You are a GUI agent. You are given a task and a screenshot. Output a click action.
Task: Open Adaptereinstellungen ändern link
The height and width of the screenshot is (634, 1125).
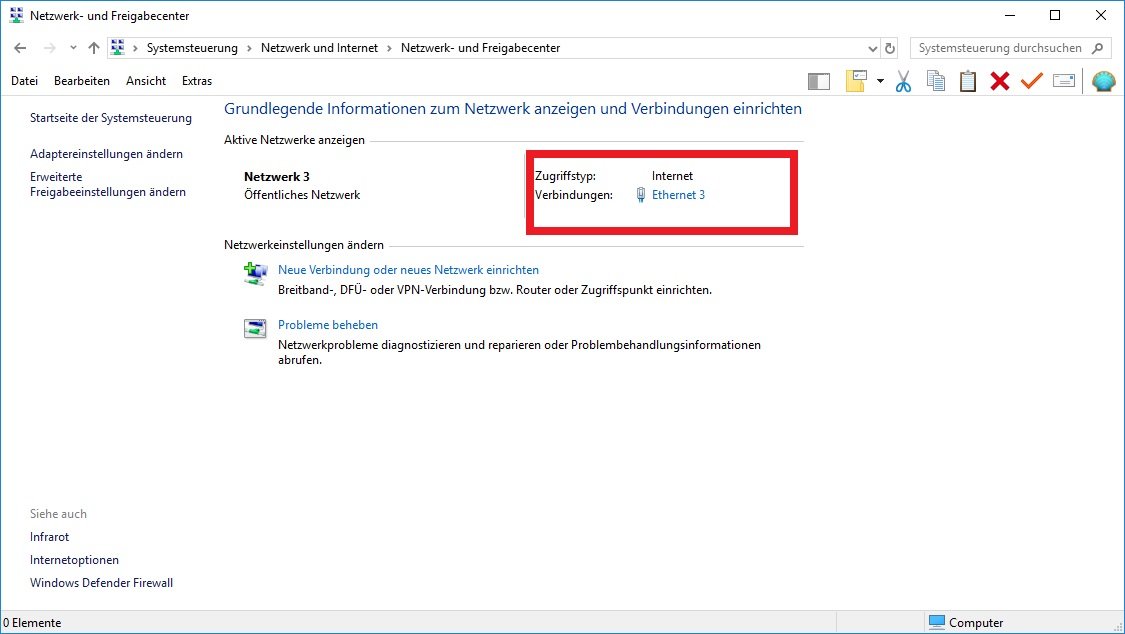(x=106, y=153)
